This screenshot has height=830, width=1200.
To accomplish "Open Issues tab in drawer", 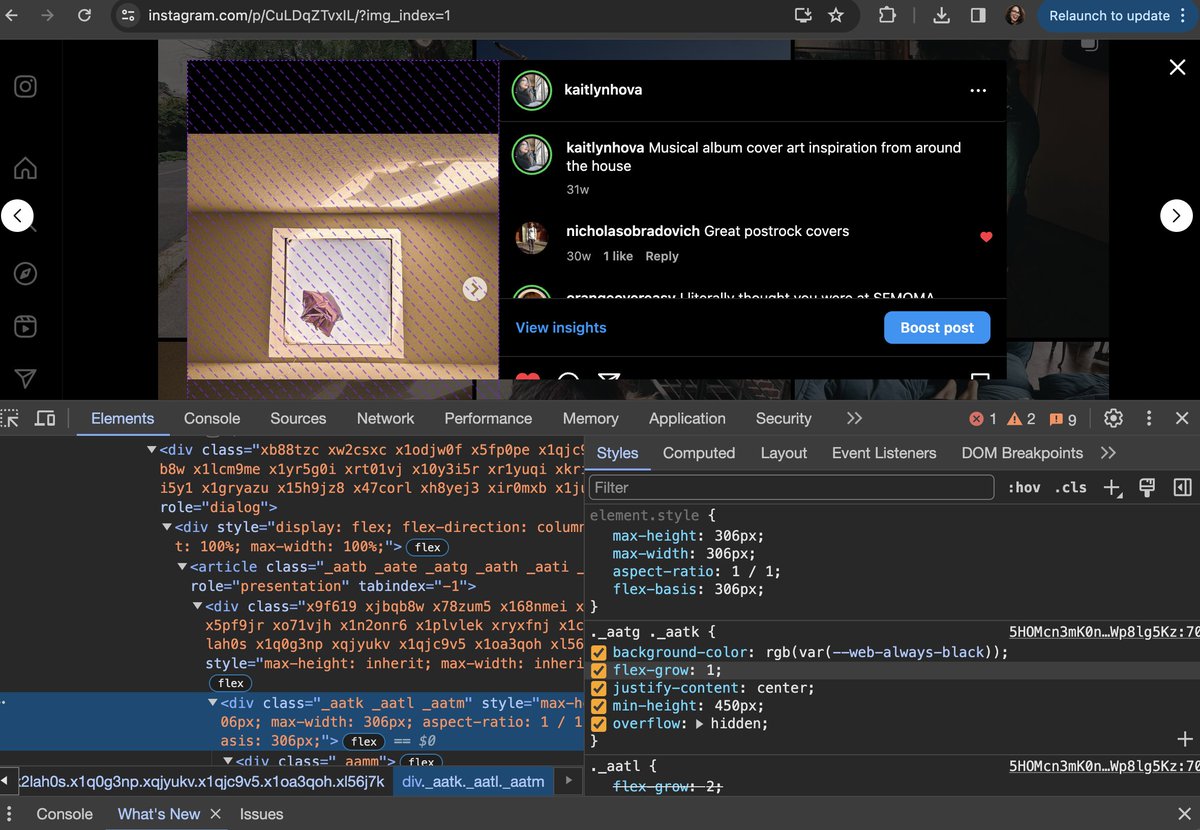I will (261, 814).
